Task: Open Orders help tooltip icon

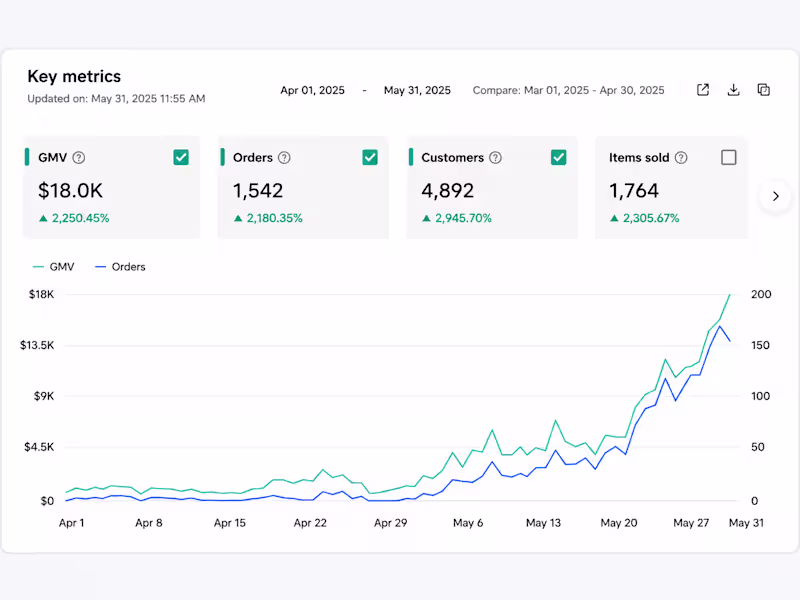Action: click(284, 158)
